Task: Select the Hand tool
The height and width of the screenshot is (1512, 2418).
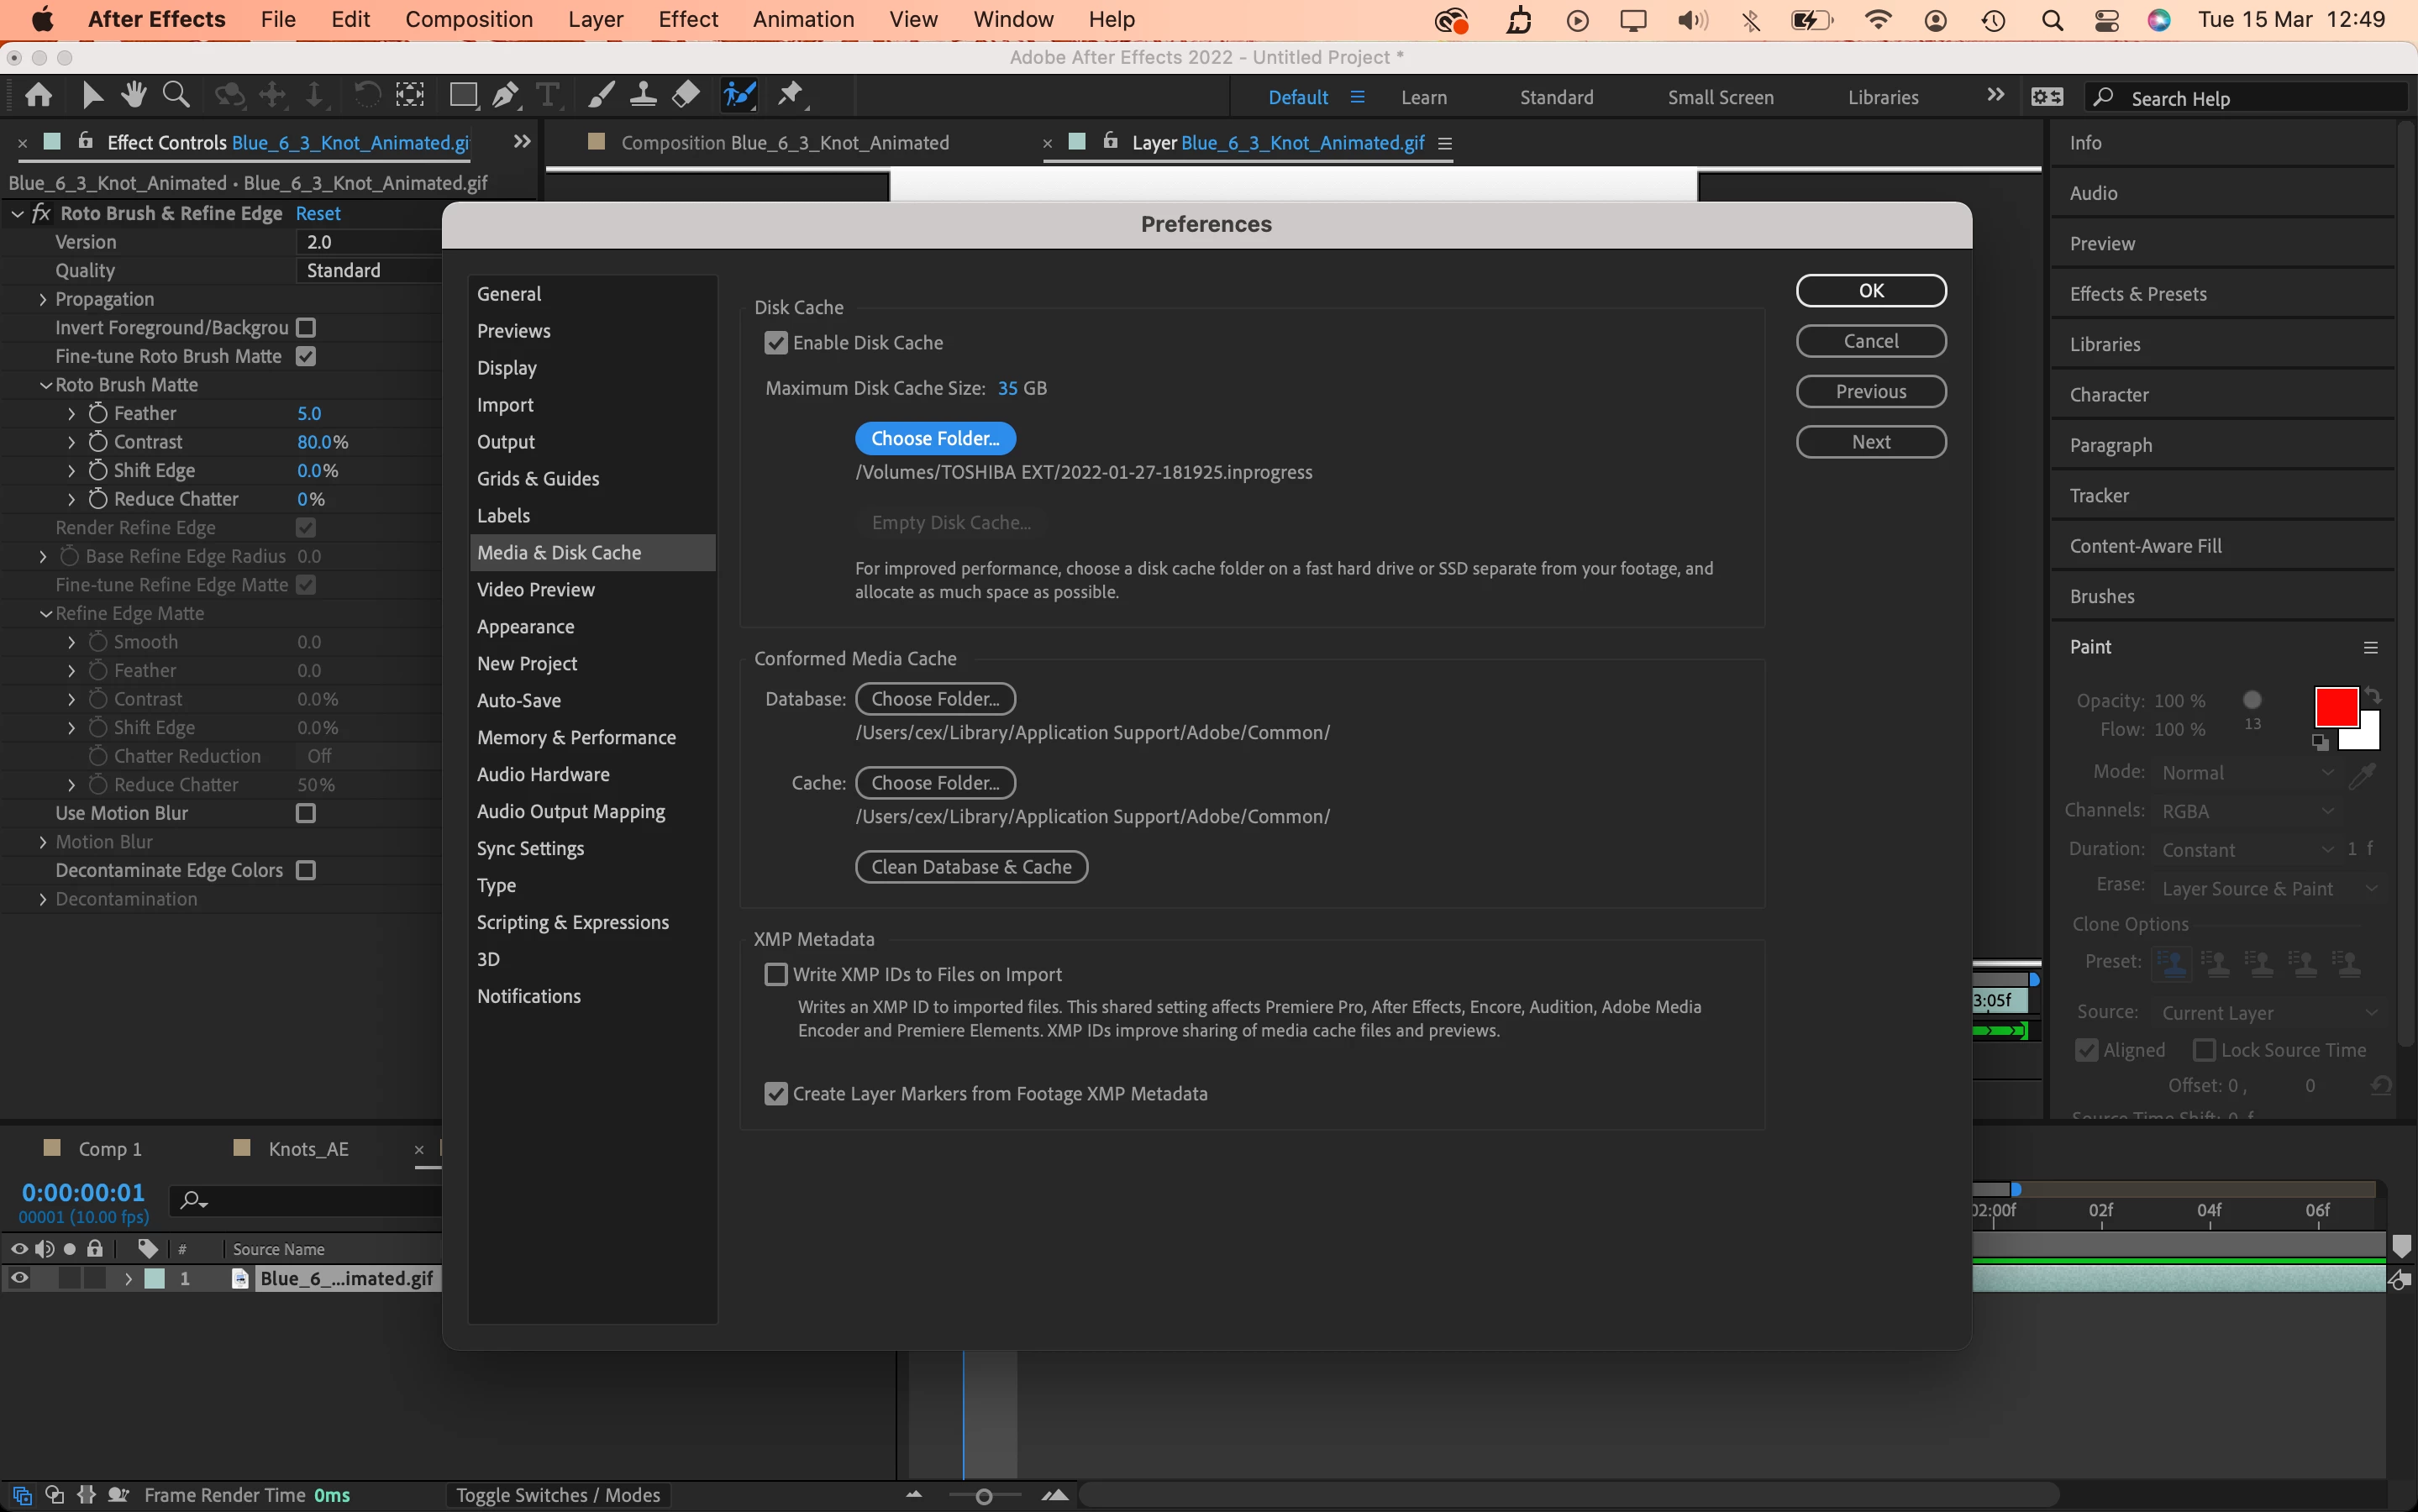Action: point(133,95)
